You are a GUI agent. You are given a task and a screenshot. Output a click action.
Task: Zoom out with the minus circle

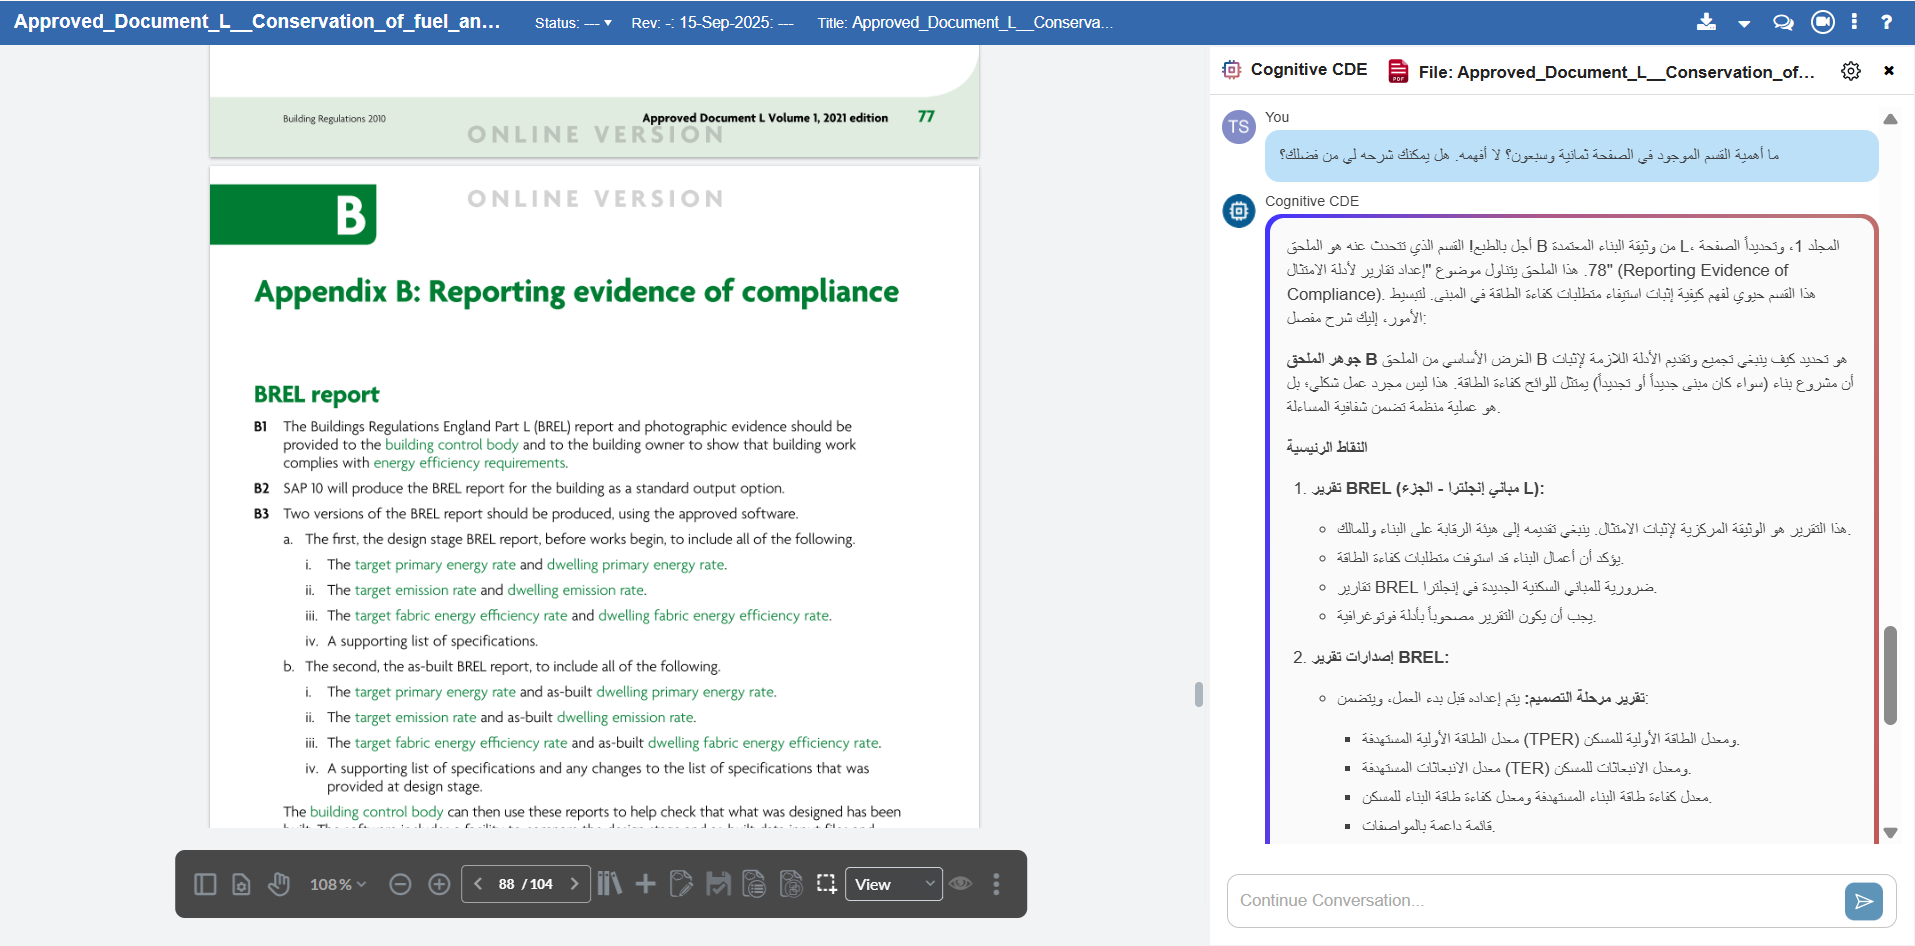(x=400, y=884)
